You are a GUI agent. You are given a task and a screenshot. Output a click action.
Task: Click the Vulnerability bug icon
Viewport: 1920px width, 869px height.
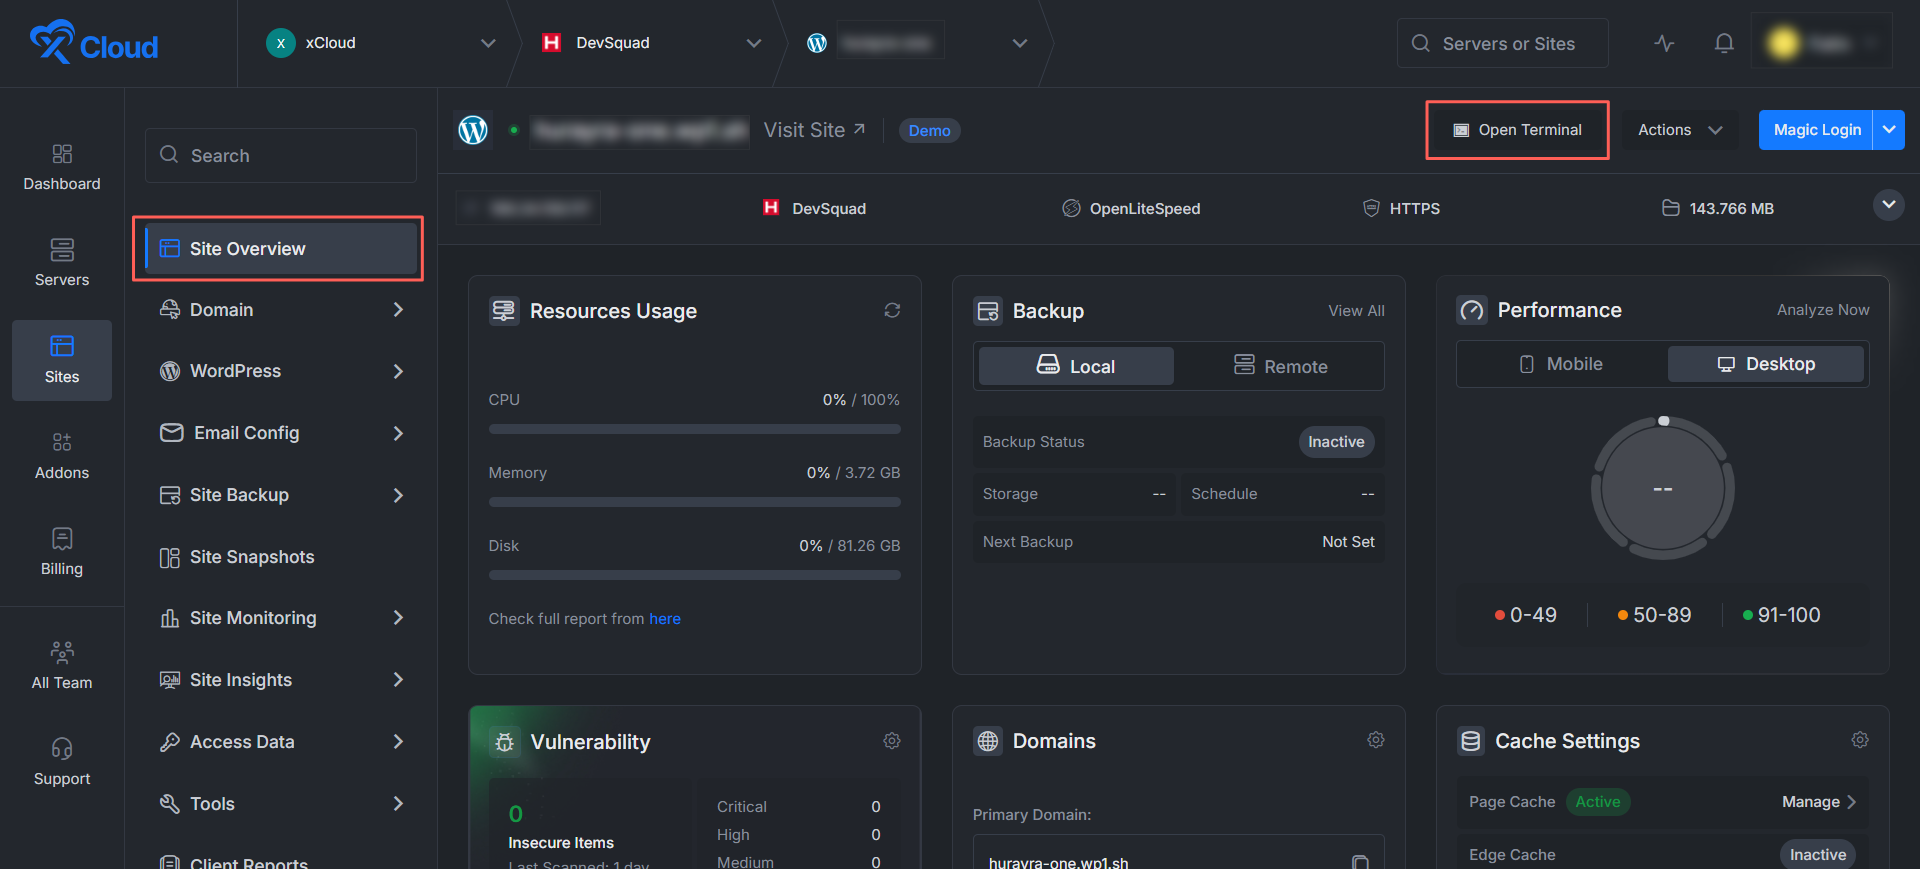coord(505,742)
